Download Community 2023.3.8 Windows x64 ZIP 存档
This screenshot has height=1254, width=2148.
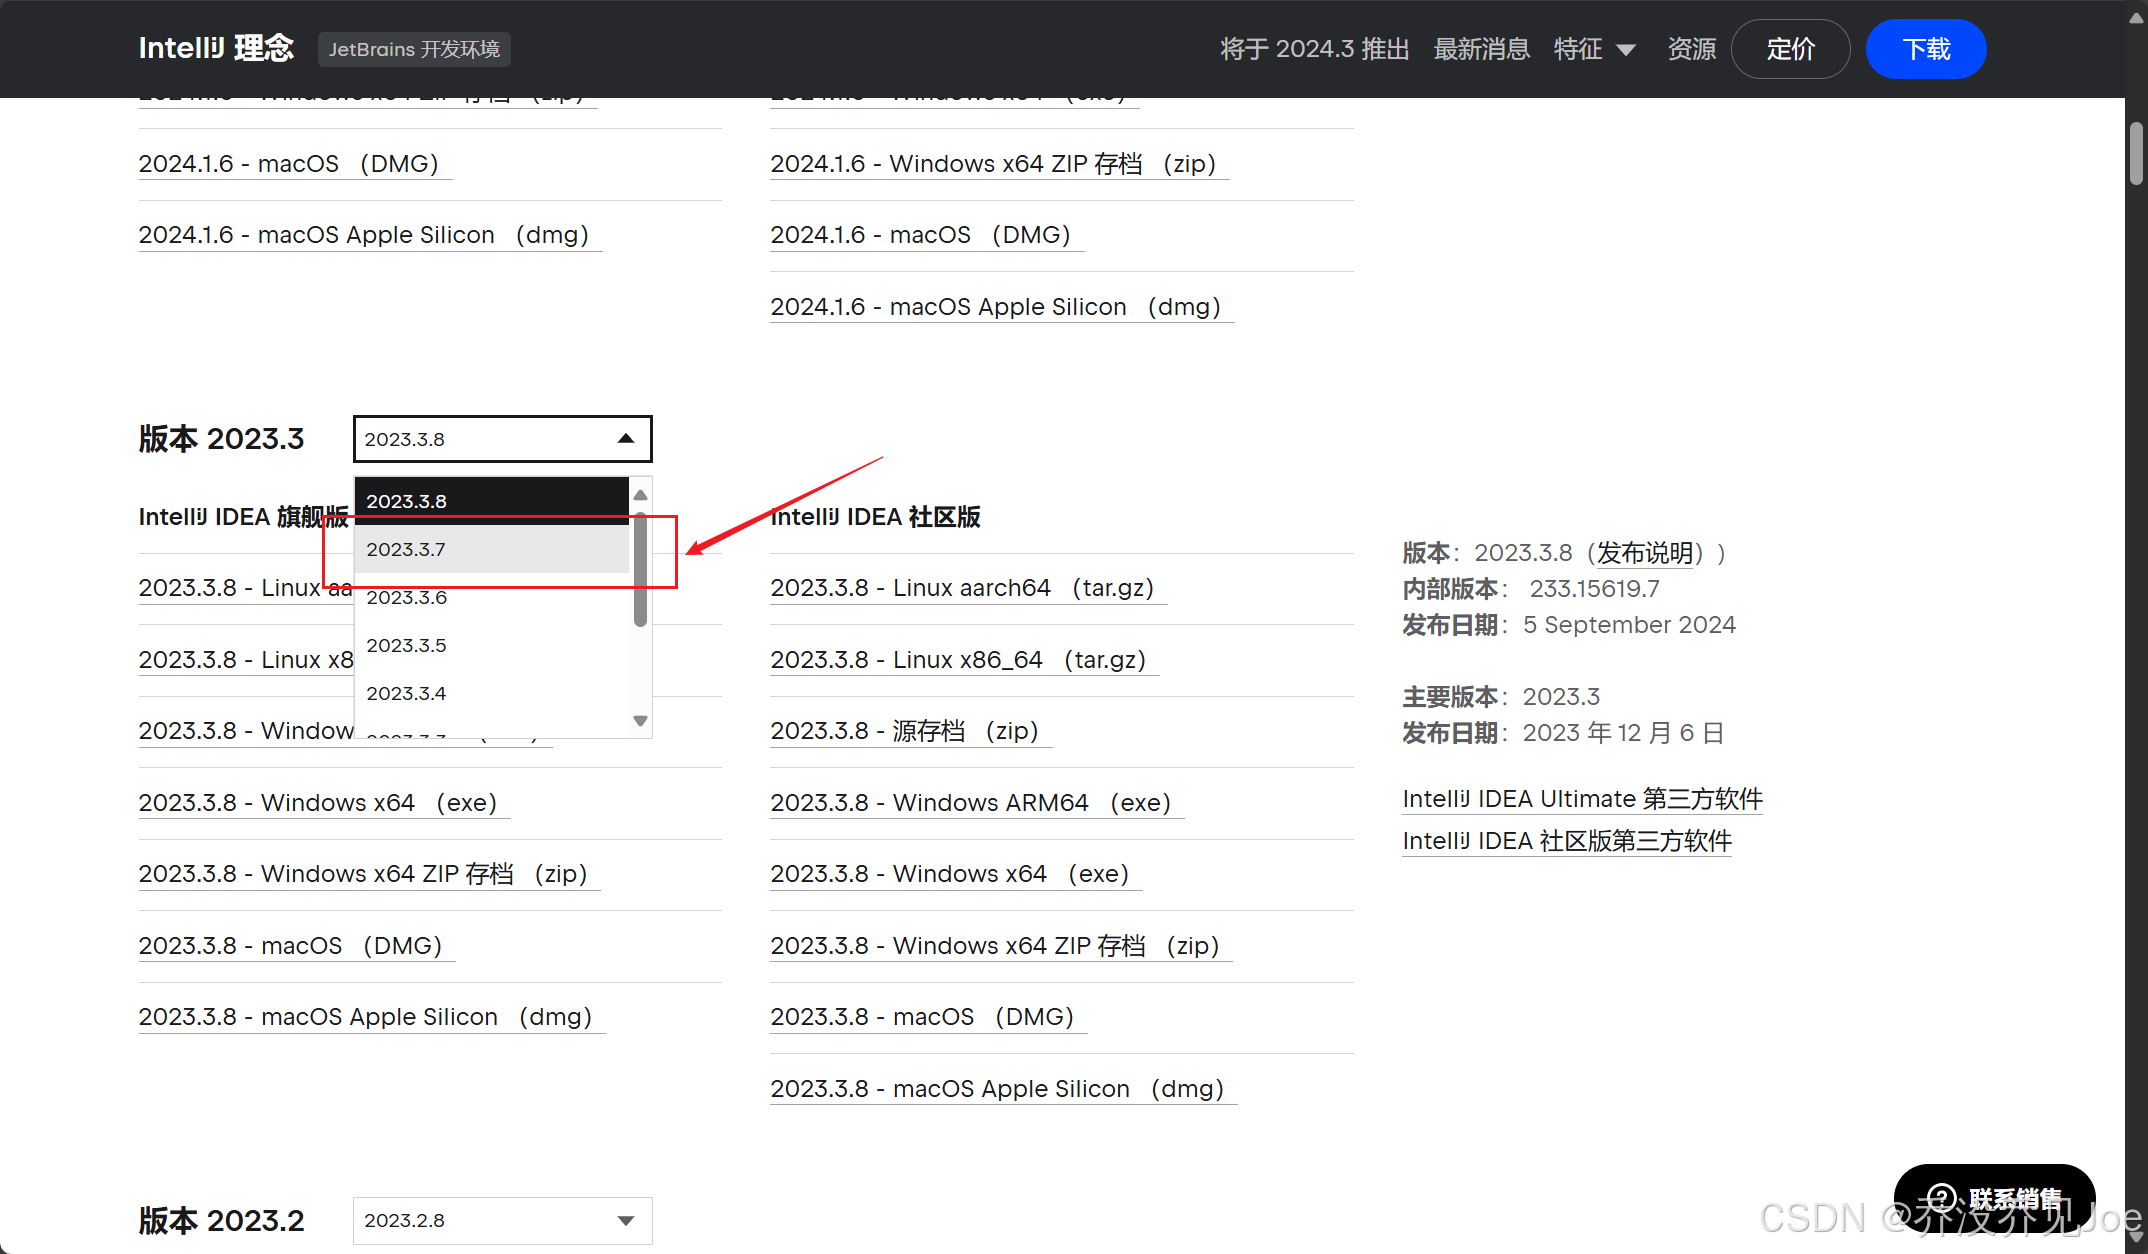(x=1001, y=946)
